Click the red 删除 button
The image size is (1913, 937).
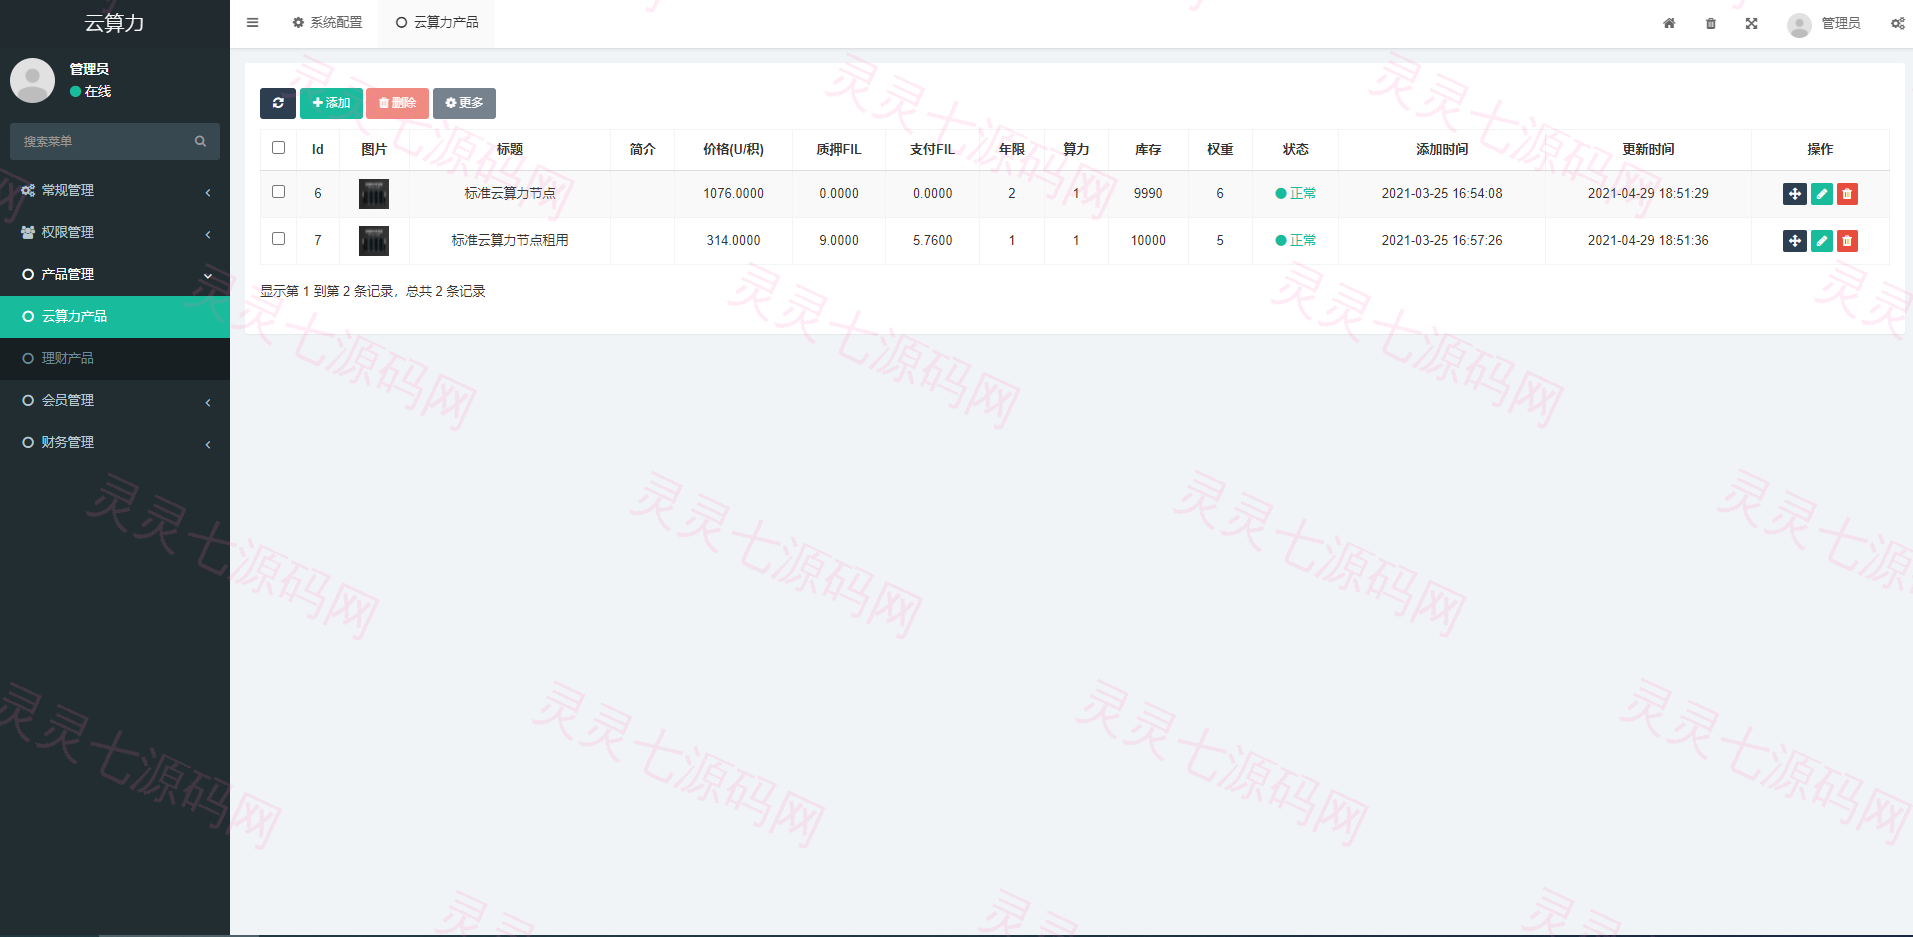(397, 103)
